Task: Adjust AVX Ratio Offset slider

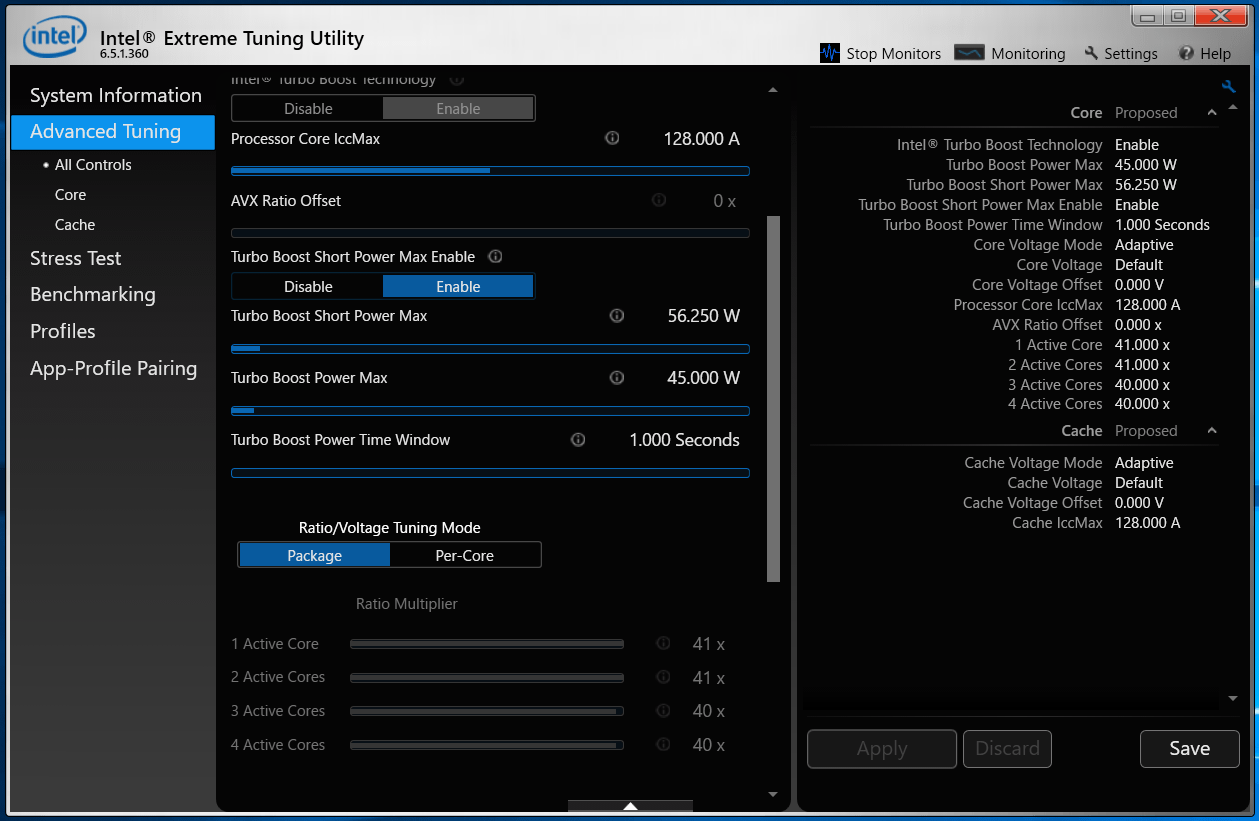Action: pyautogui.click(x=490, y=233)
